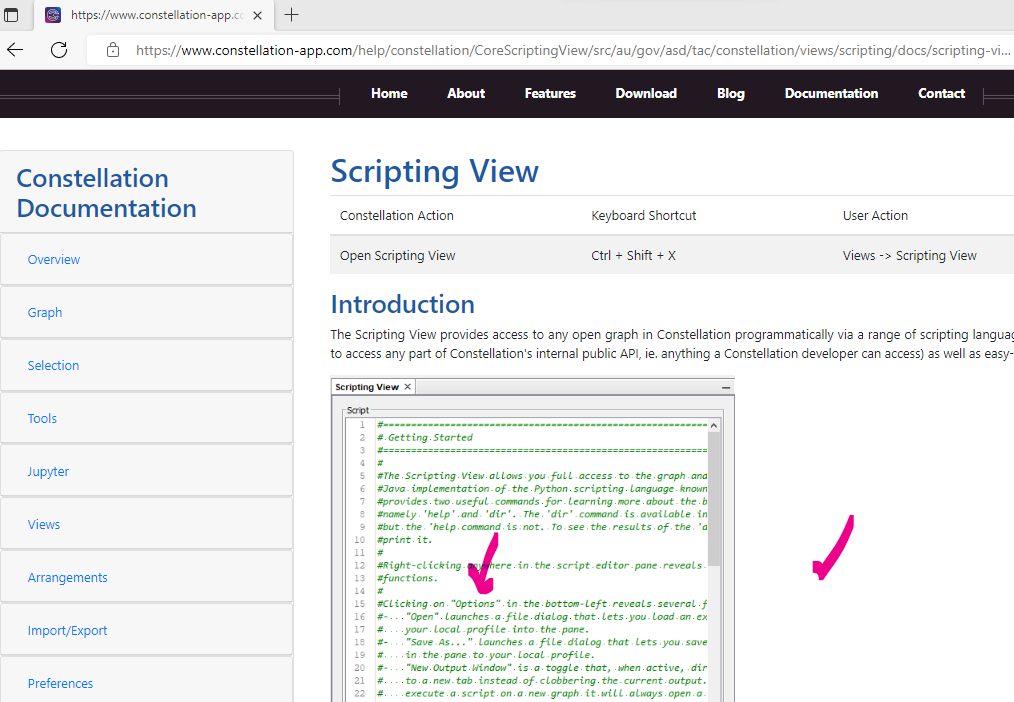
Task: Close the constellation-app.com browser tab
Action: [x=256, y=15]
